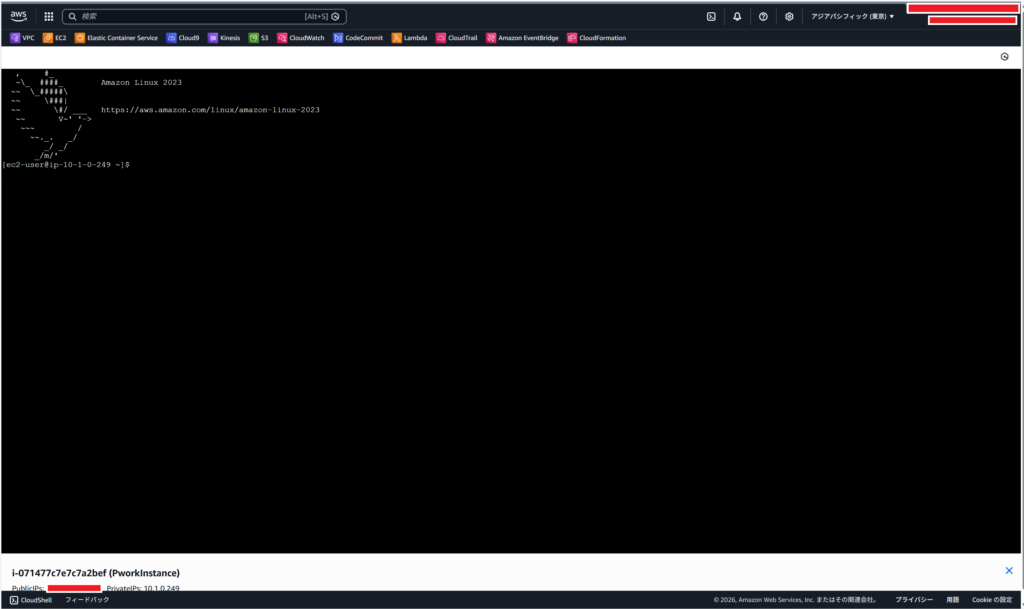Expand the Asia Pacific (Tokyo) region dropdown

point(852,16)
